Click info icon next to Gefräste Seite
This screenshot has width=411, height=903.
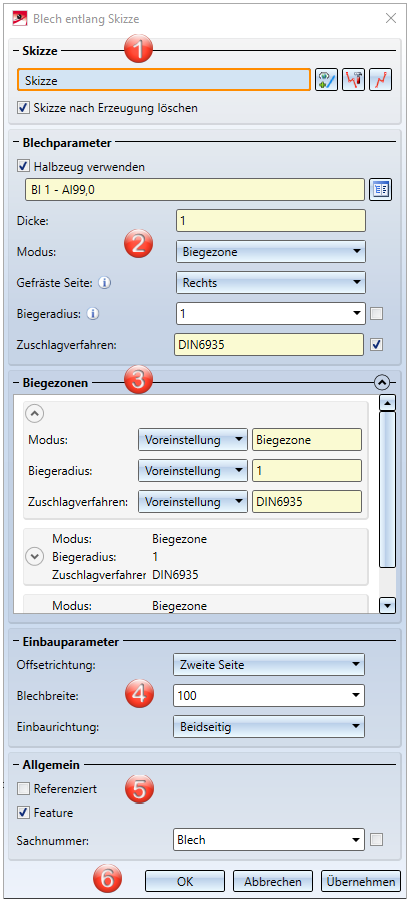104,283
